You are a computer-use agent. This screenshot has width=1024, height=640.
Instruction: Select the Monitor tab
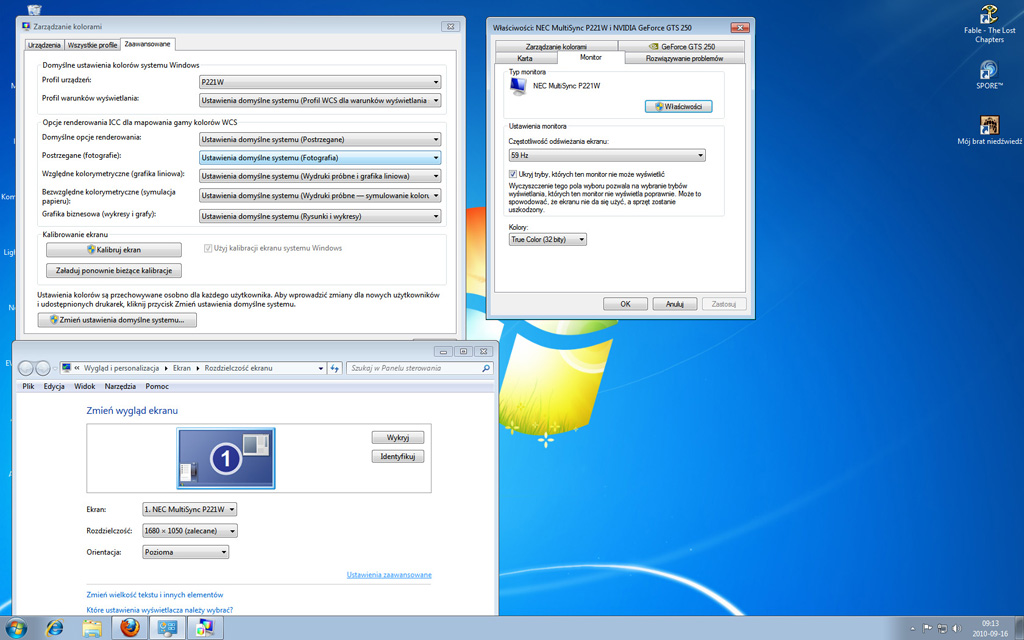coord(590,57)
